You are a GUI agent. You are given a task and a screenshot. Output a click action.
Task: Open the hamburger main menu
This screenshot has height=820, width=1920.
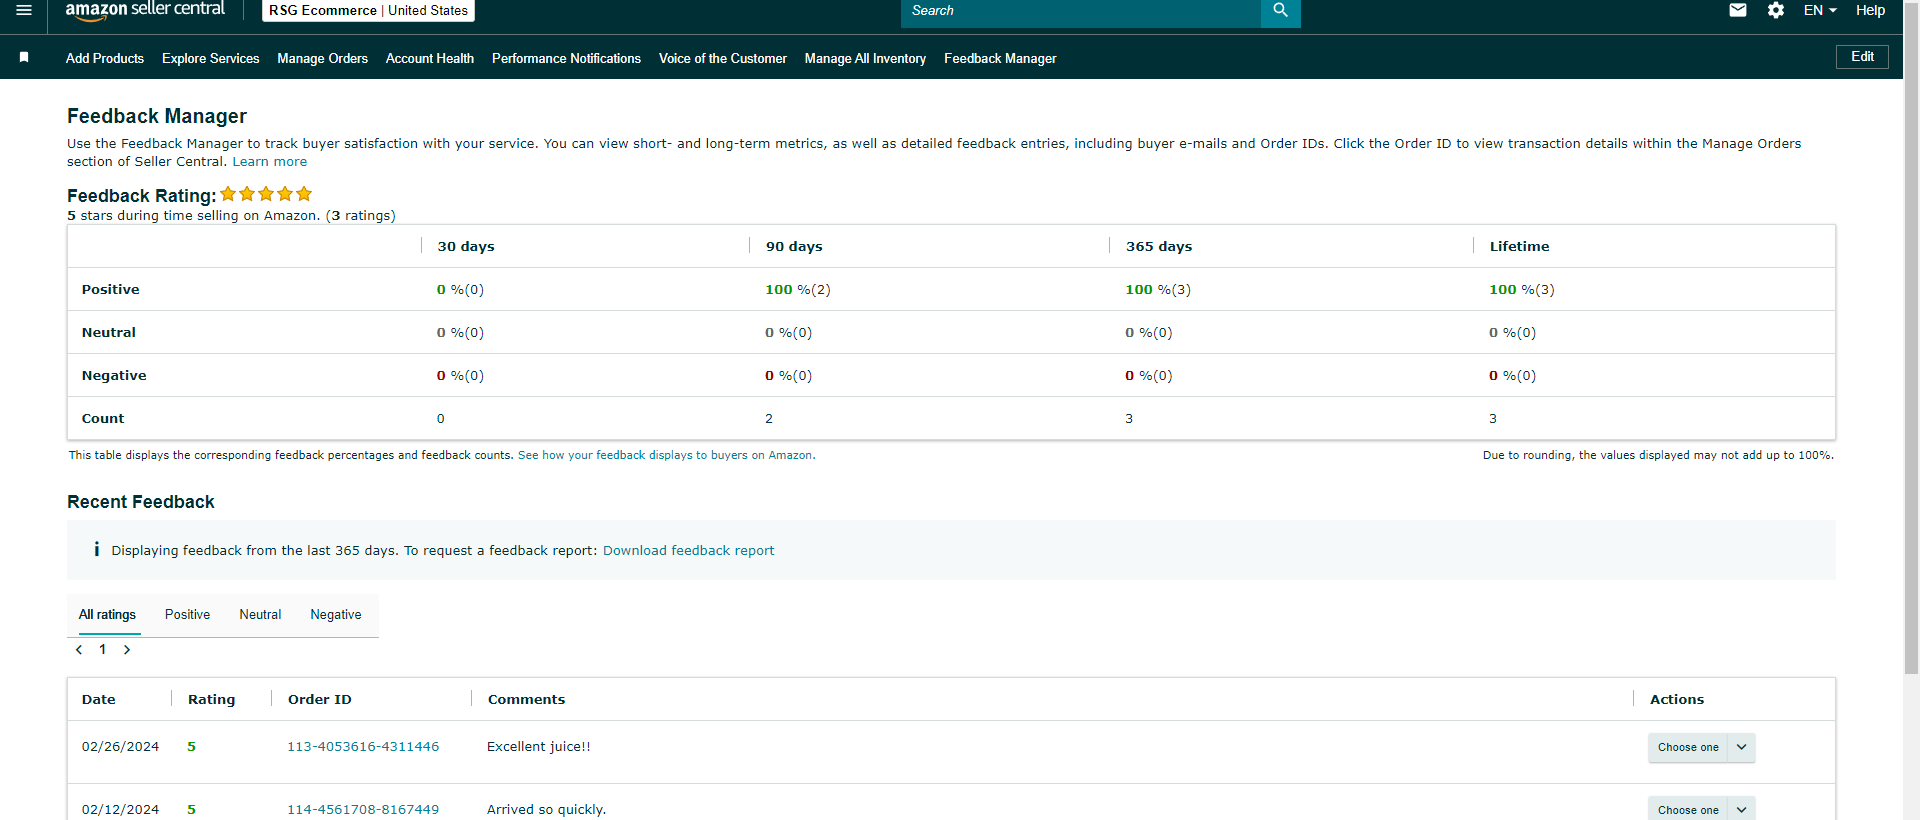[x=24, y=10]
